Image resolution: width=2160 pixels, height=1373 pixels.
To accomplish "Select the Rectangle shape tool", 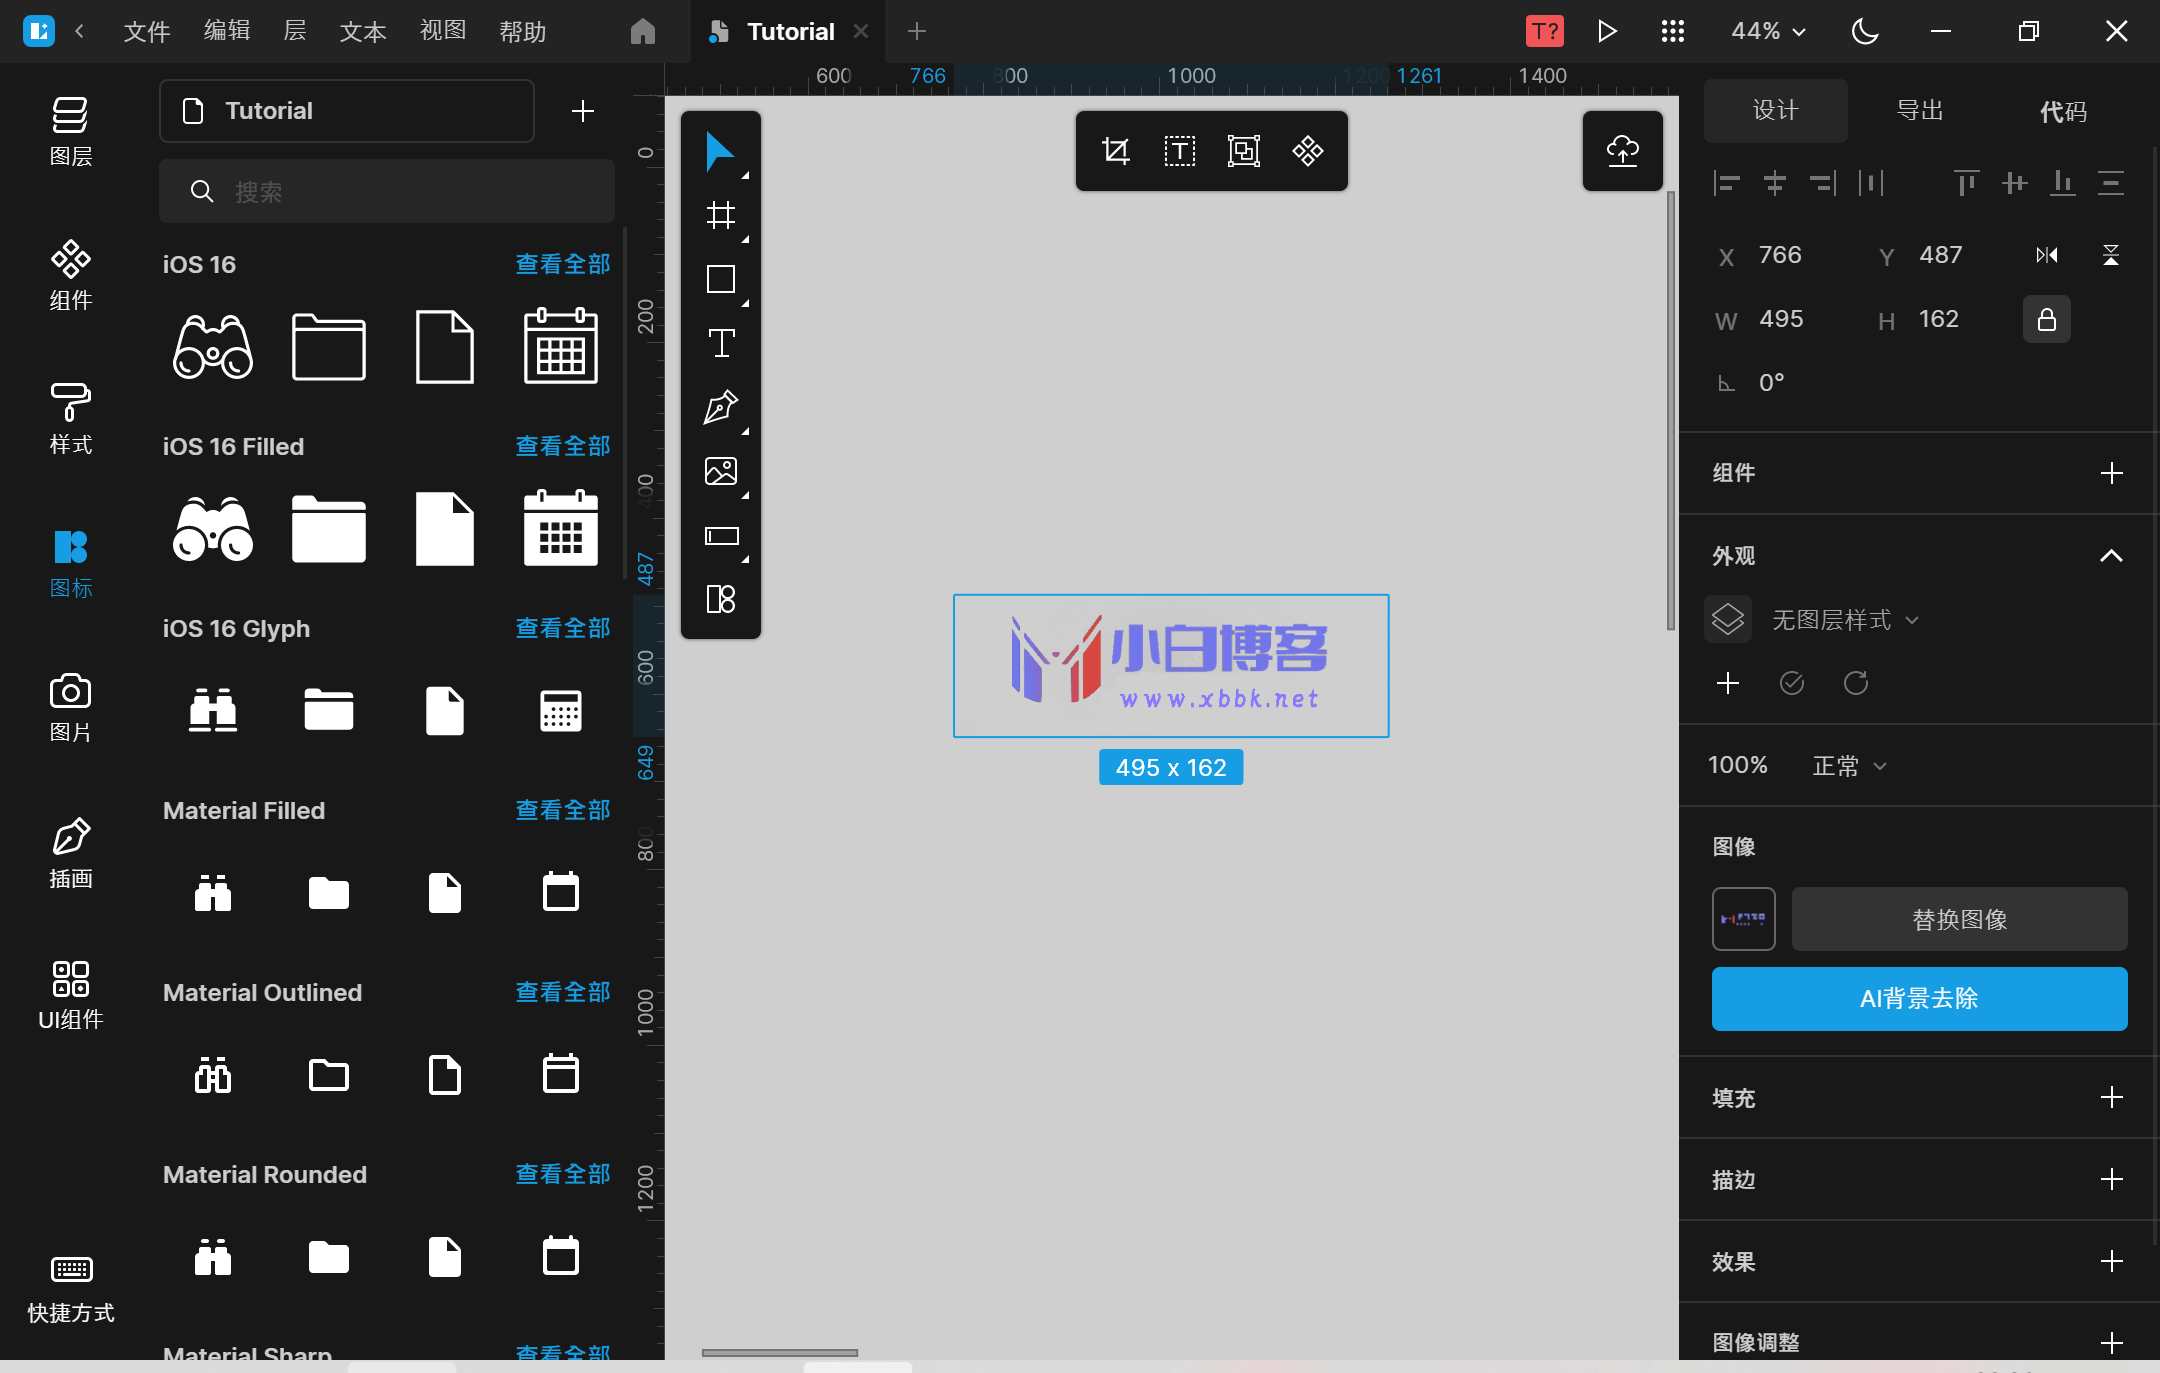I will pyautogui.click(x=720, y=279).
